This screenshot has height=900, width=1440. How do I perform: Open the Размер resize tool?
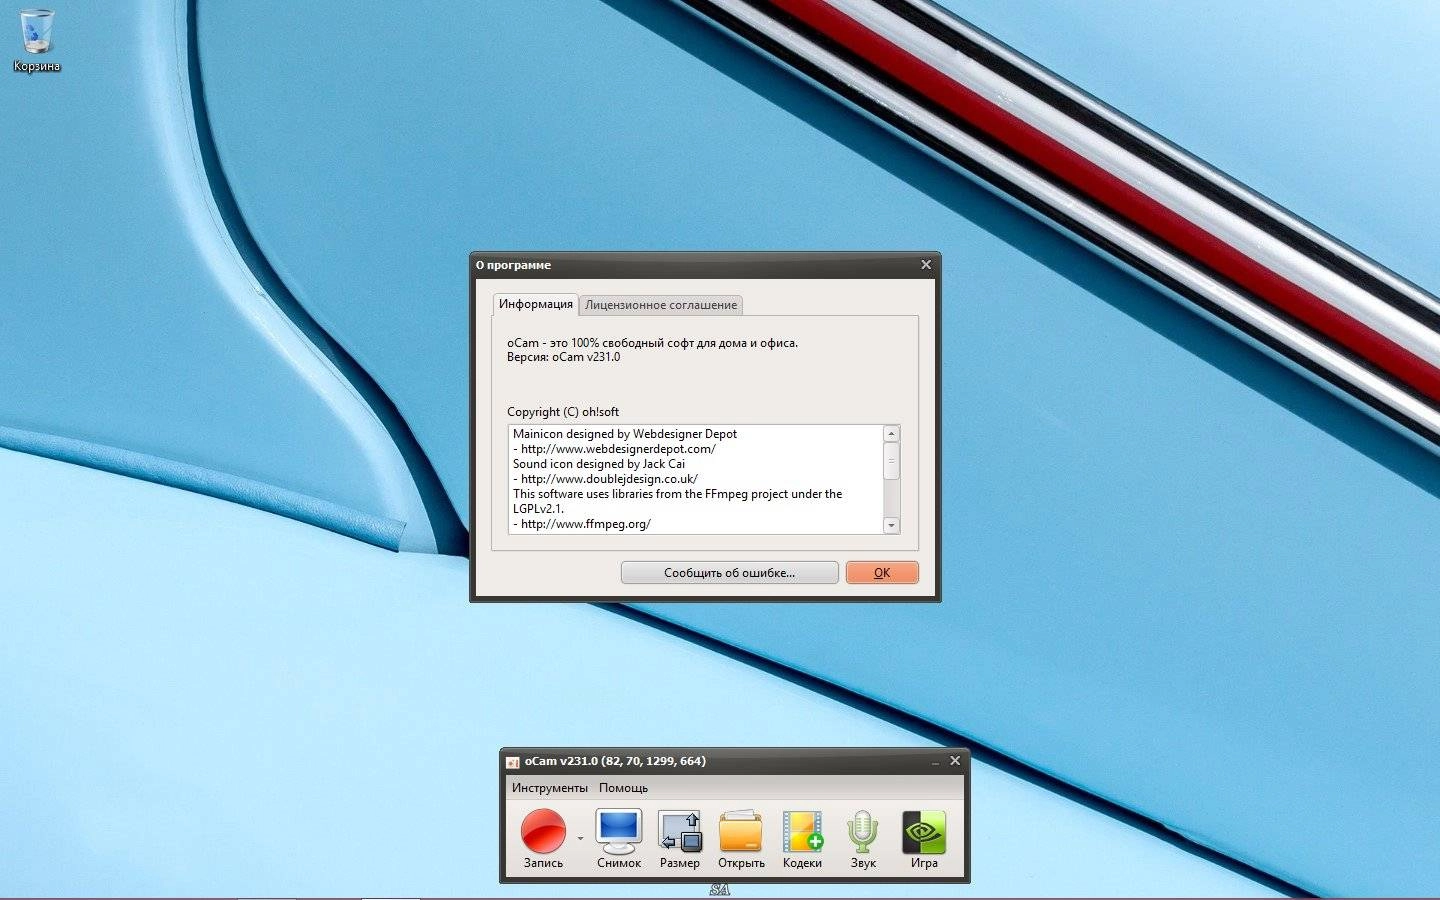pos(680,839)
